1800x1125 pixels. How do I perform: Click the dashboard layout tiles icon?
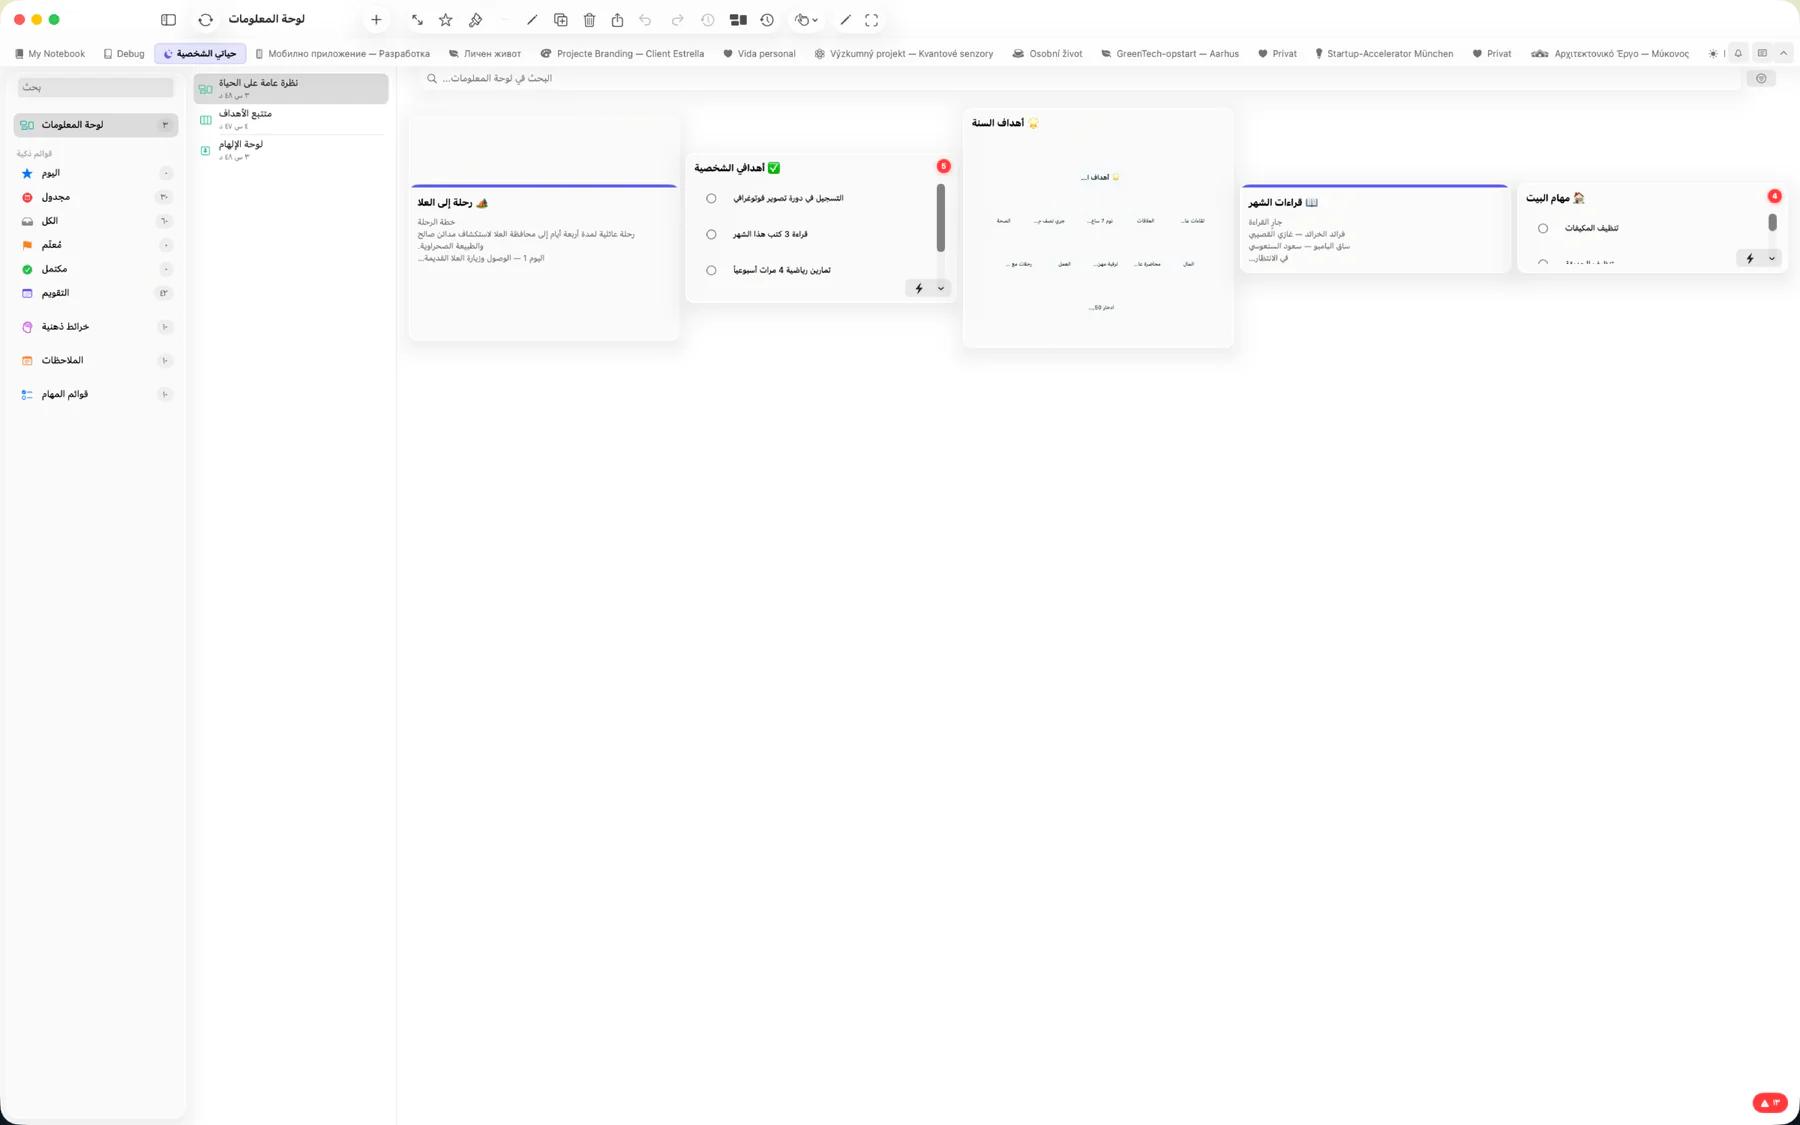[x=738, y=20]
